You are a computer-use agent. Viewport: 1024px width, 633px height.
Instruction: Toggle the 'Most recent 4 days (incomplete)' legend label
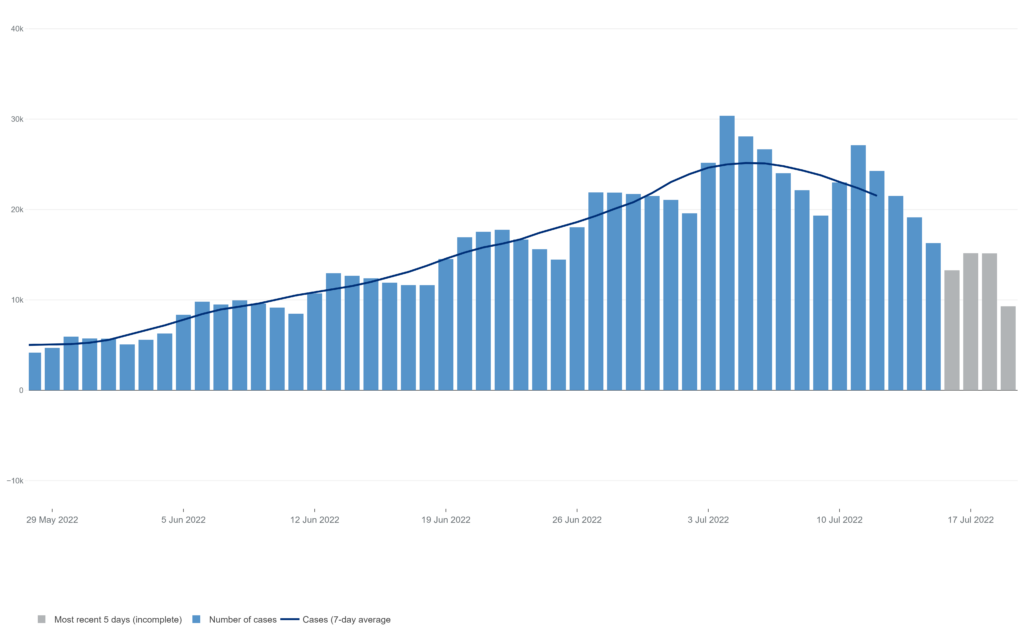117,619
